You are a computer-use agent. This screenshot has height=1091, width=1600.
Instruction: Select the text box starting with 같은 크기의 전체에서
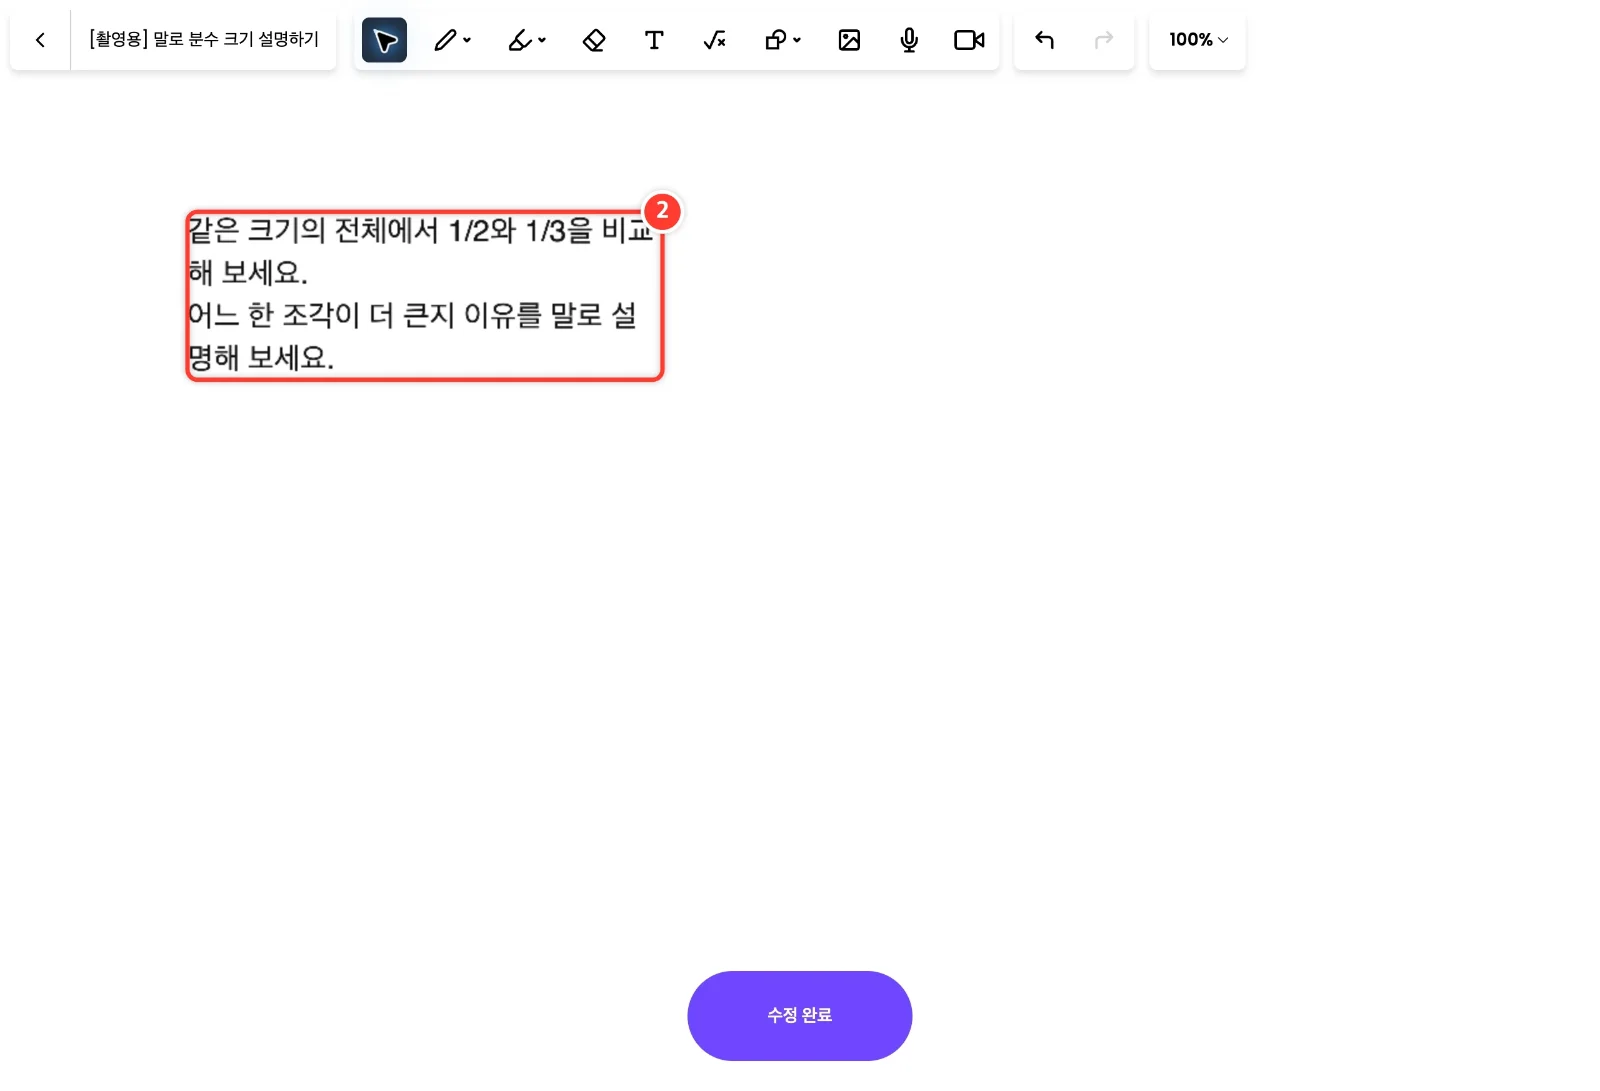point(424,295)
